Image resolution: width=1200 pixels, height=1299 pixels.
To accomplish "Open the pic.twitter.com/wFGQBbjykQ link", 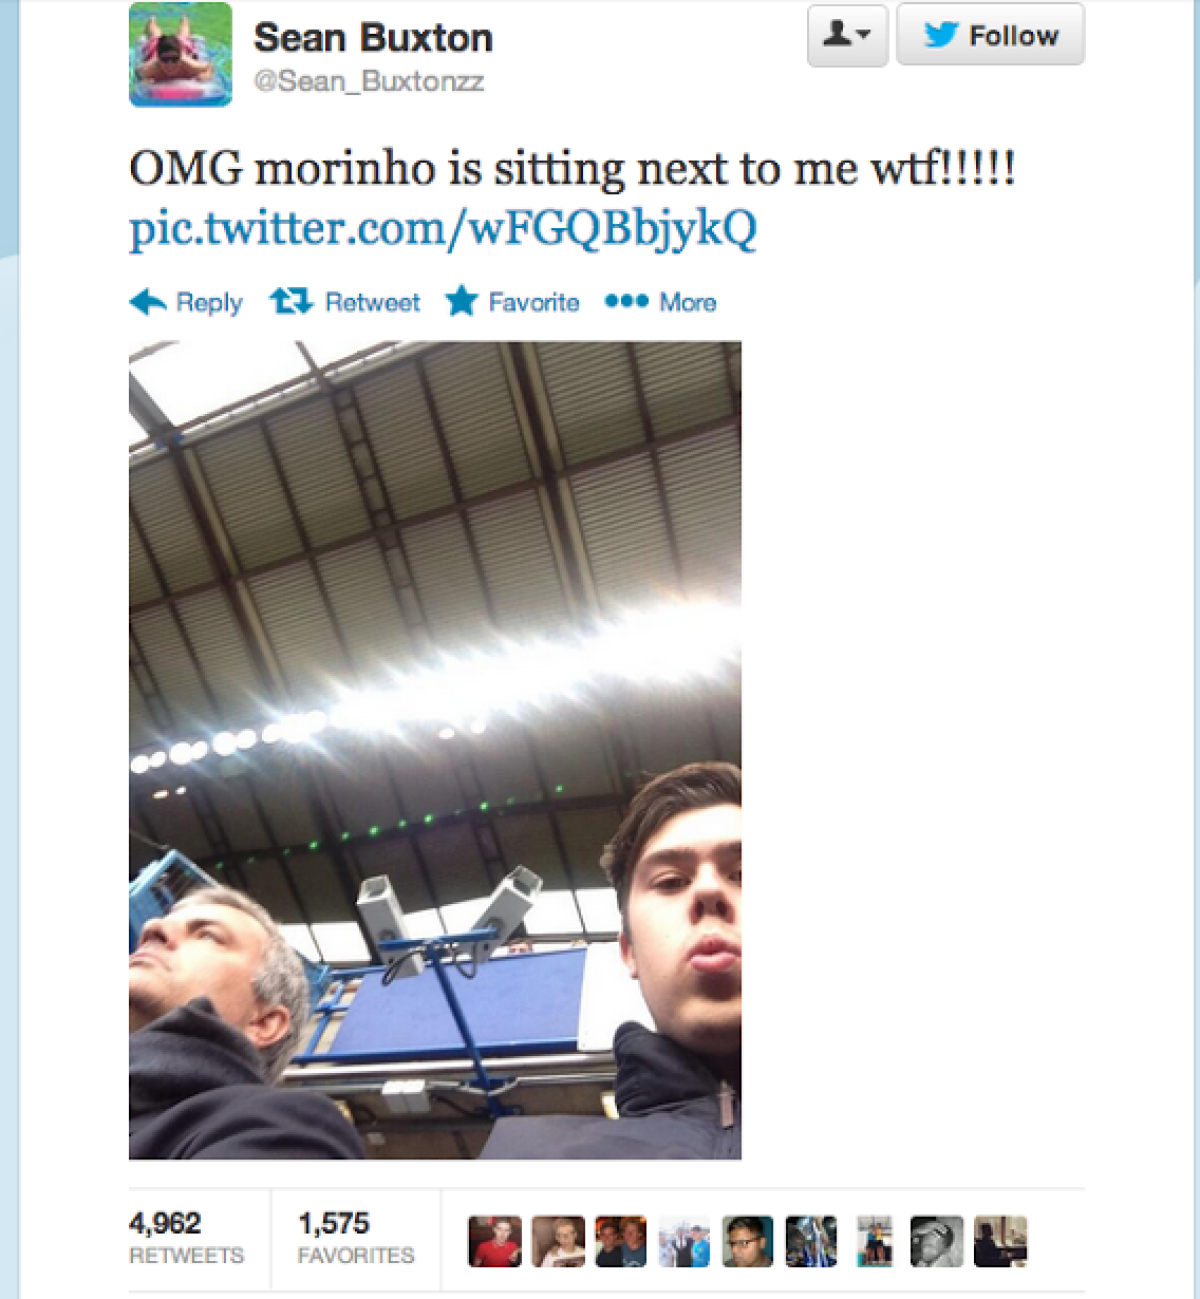I will tap(443, 229).
